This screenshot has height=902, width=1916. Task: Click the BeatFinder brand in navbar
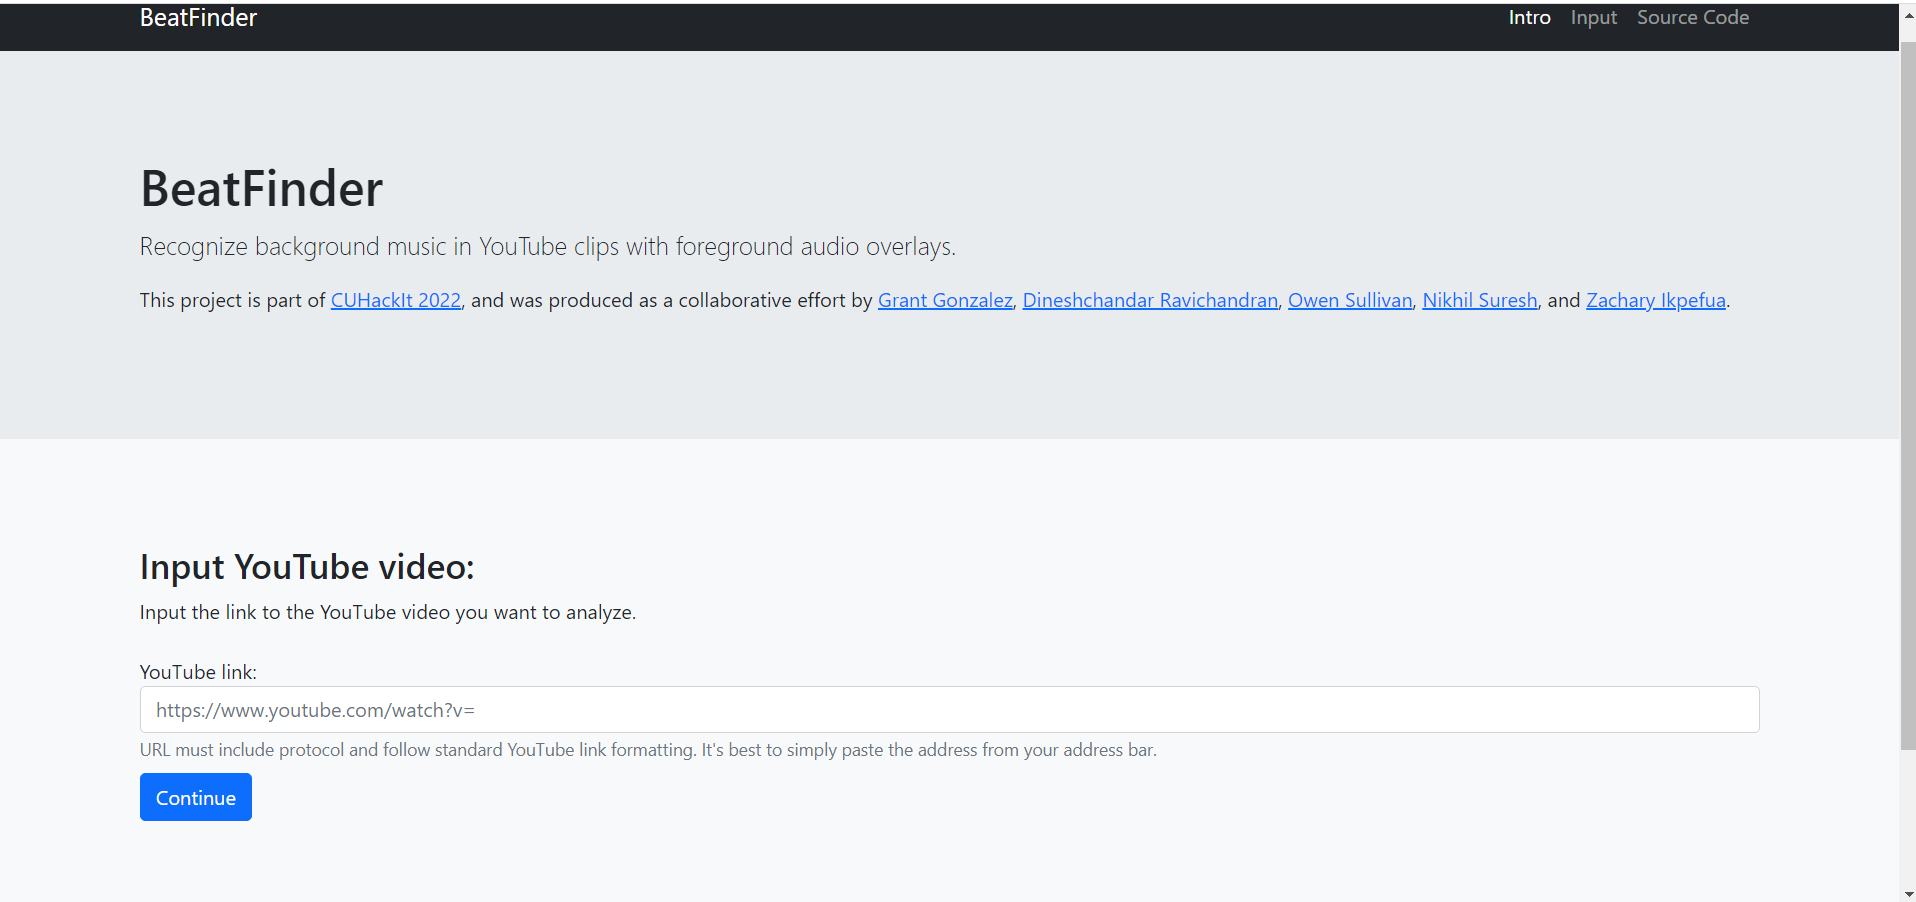pyautogui.click(x=198, y=18)
